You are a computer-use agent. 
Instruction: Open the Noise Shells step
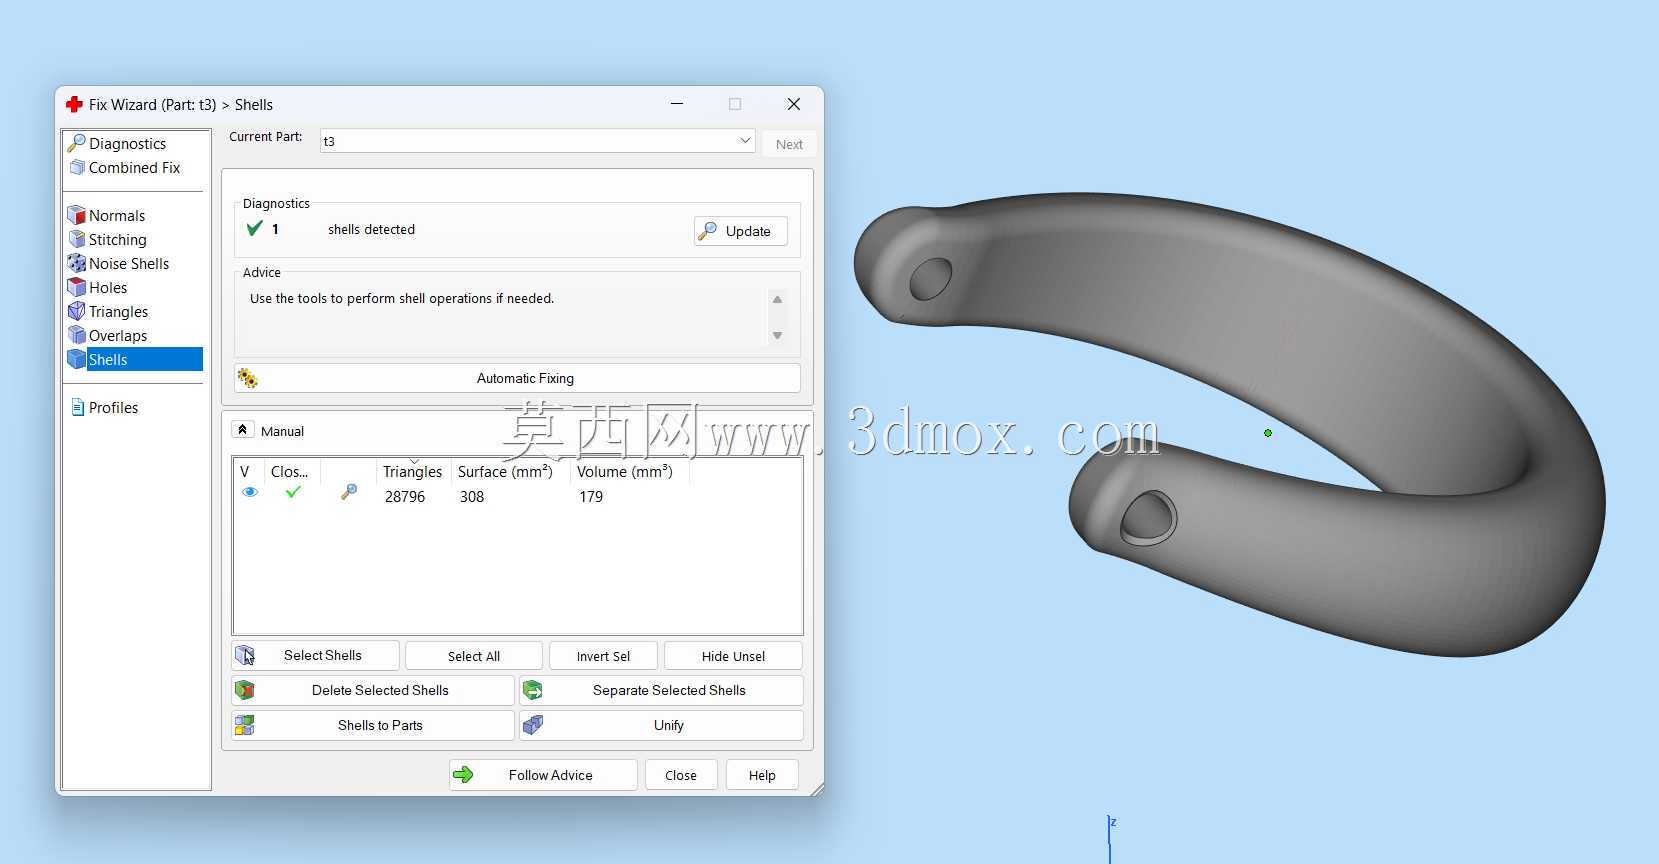tap(129, 263)
